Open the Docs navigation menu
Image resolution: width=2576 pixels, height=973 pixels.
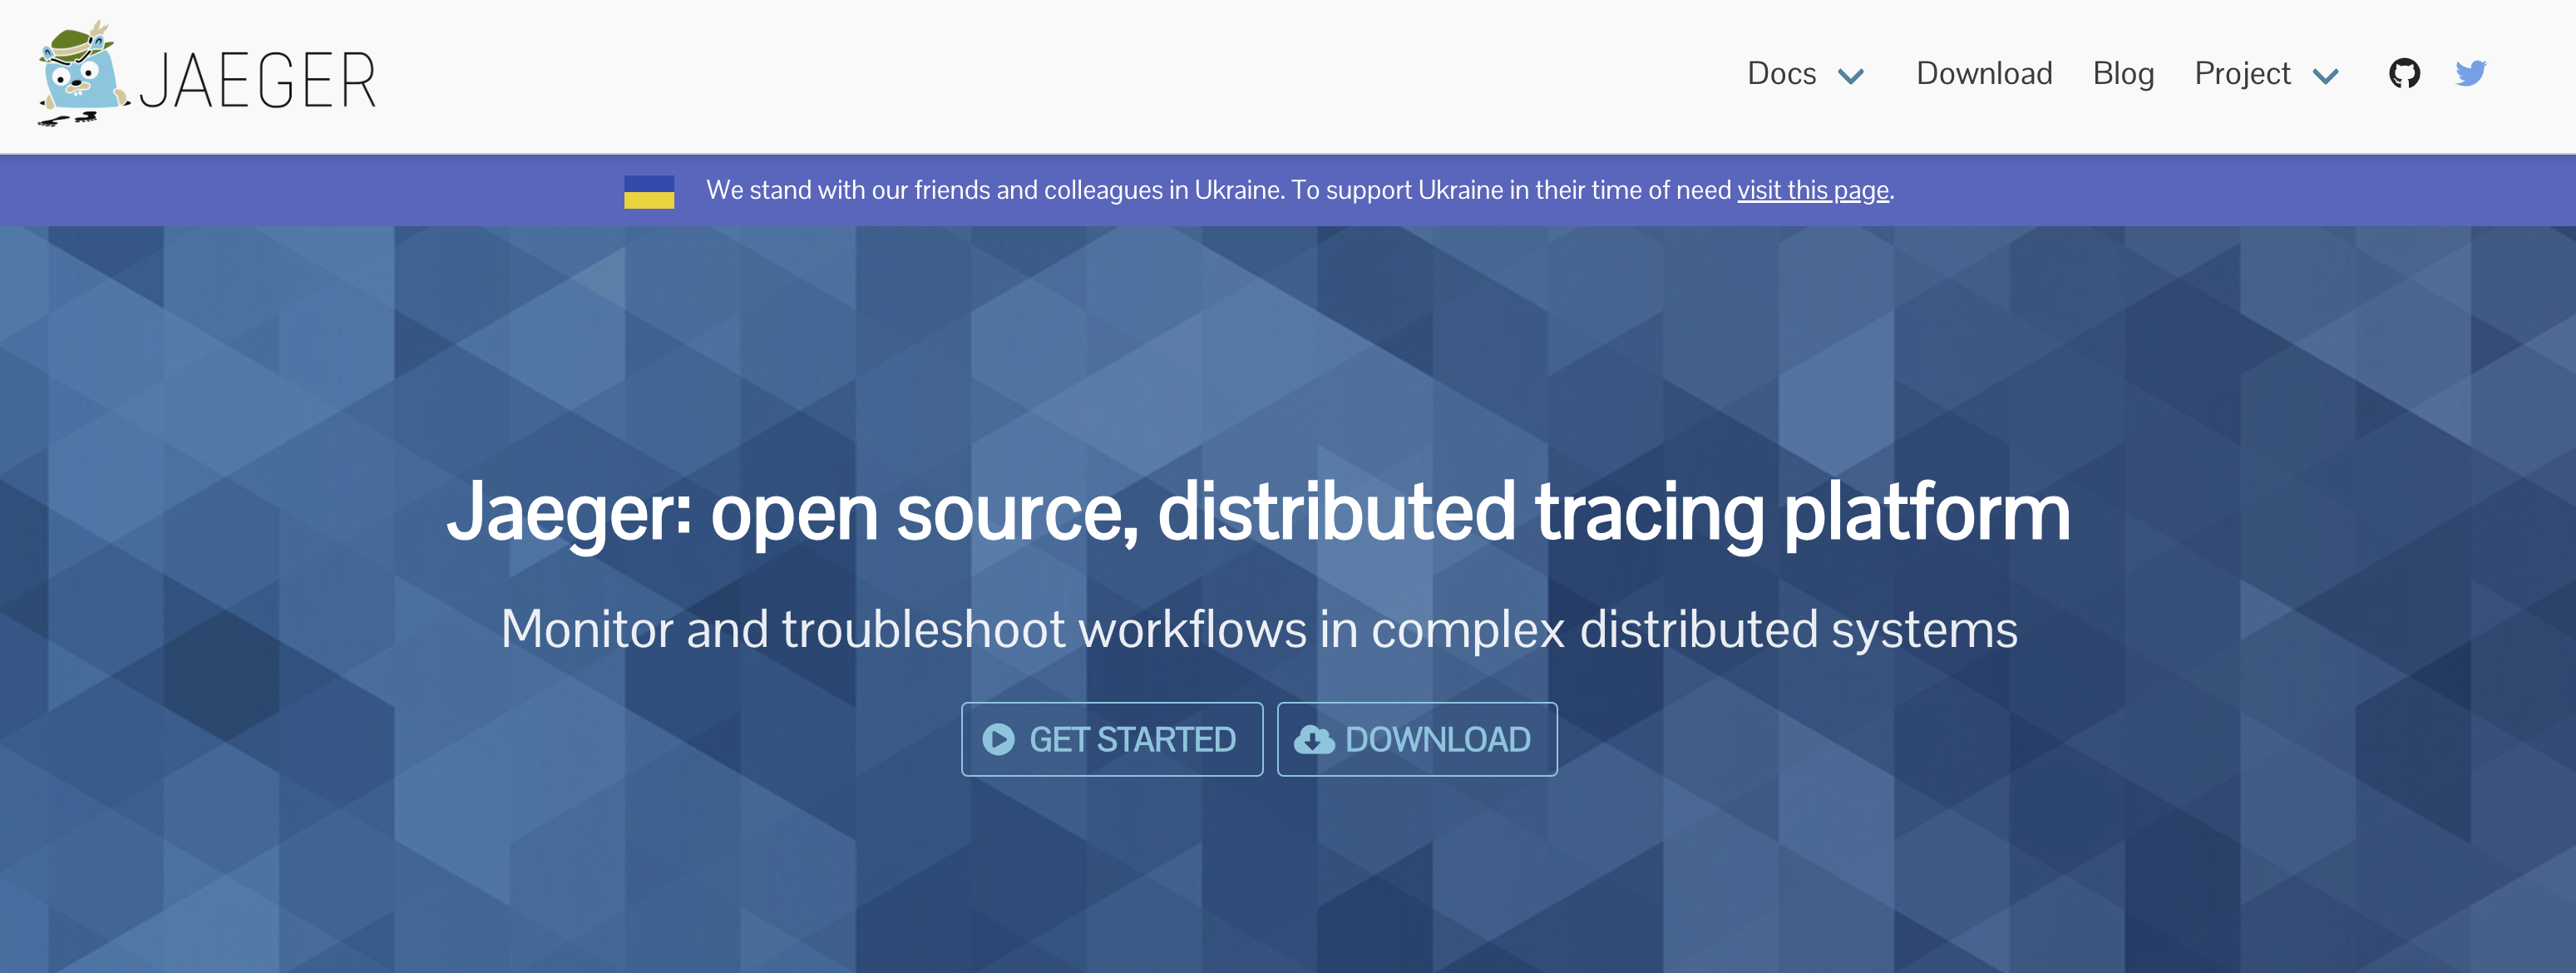click(x=1781, y=74)
